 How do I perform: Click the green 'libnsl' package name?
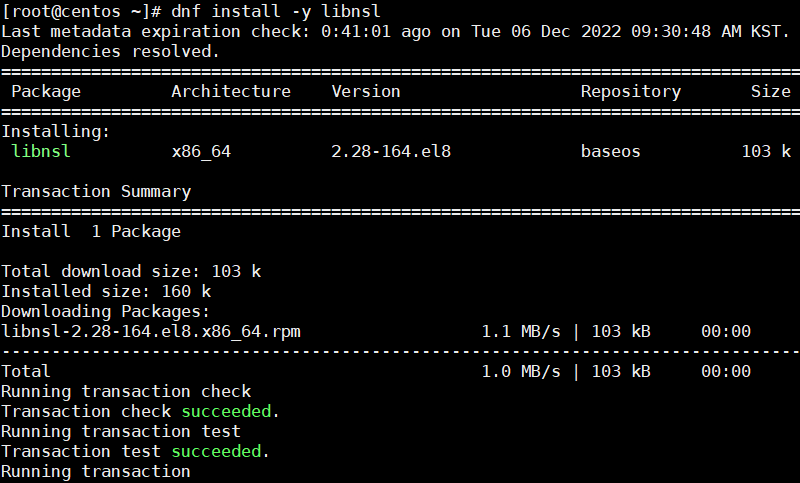click(41, 151)
